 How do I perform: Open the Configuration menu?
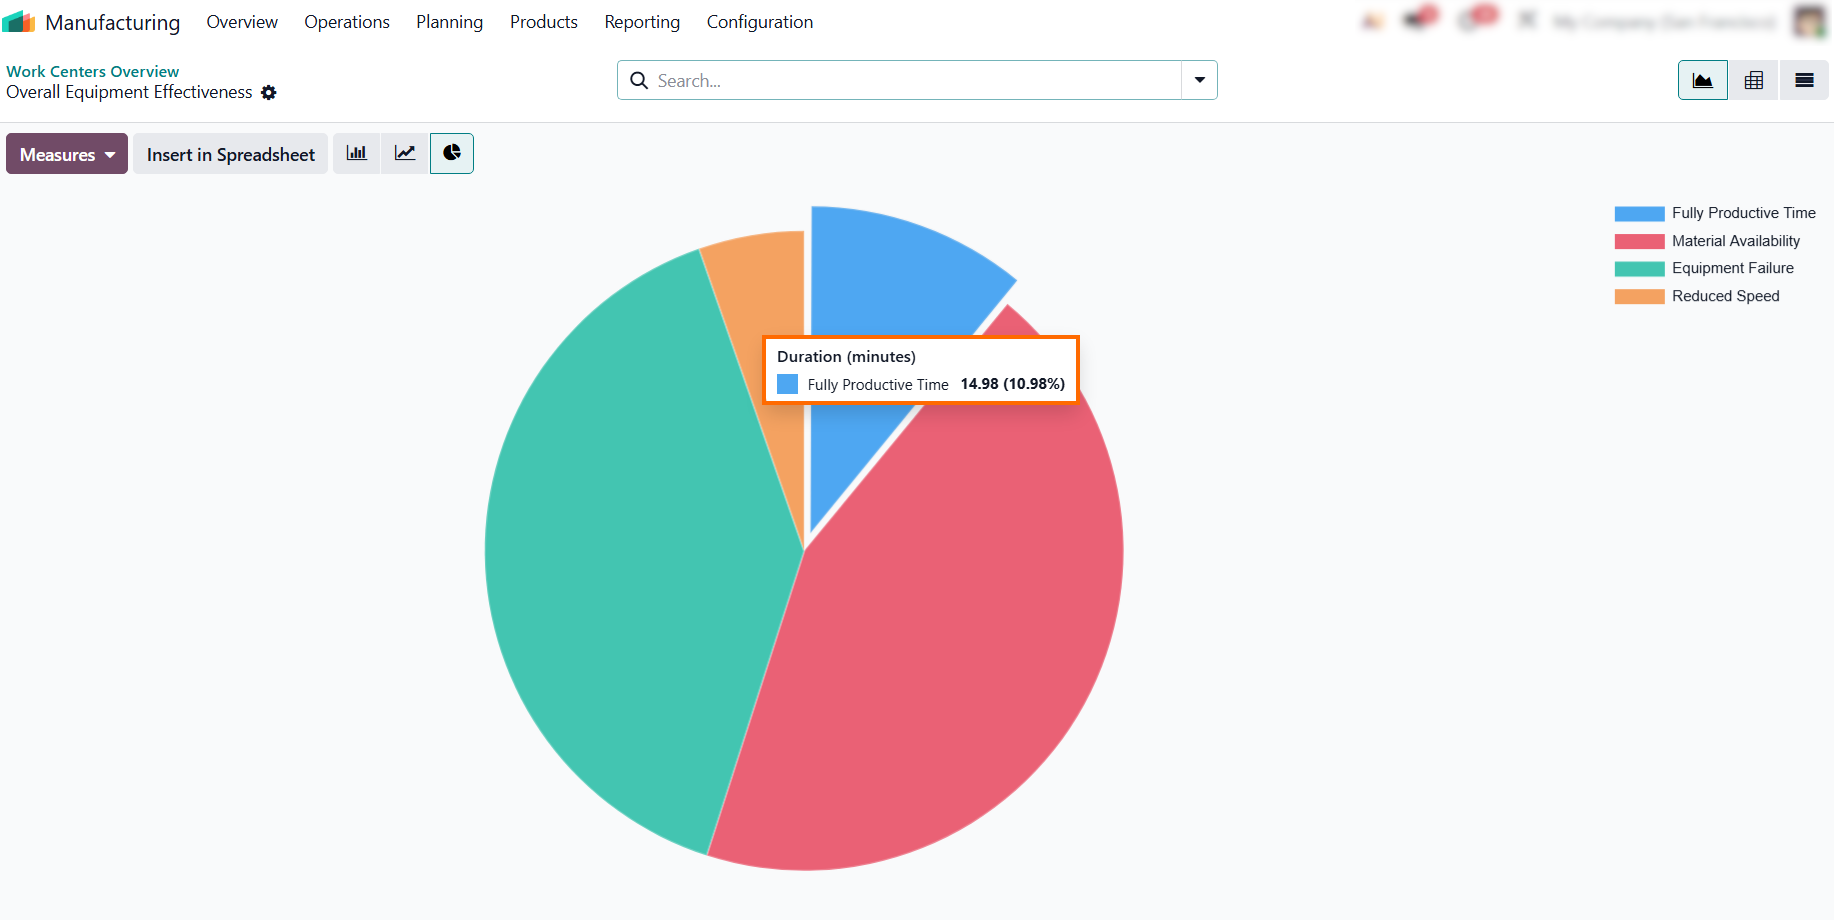pos(760,22)
